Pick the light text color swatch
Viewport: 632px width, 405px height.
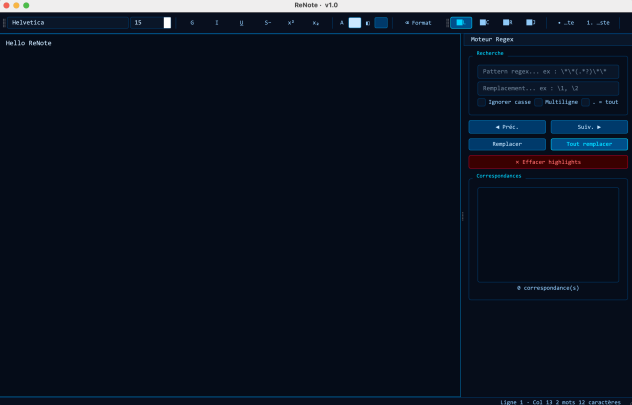[355, 22]
